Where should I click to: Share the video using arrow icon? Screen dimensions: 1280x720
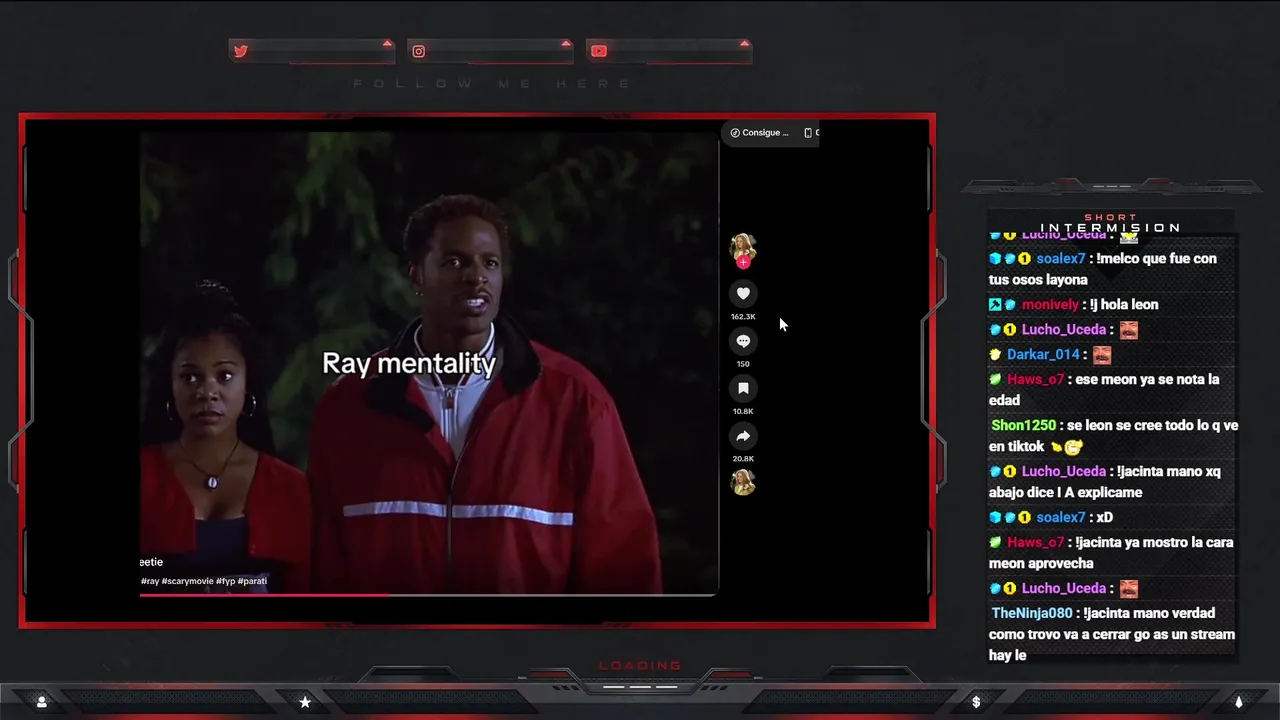tap(743, 436)
